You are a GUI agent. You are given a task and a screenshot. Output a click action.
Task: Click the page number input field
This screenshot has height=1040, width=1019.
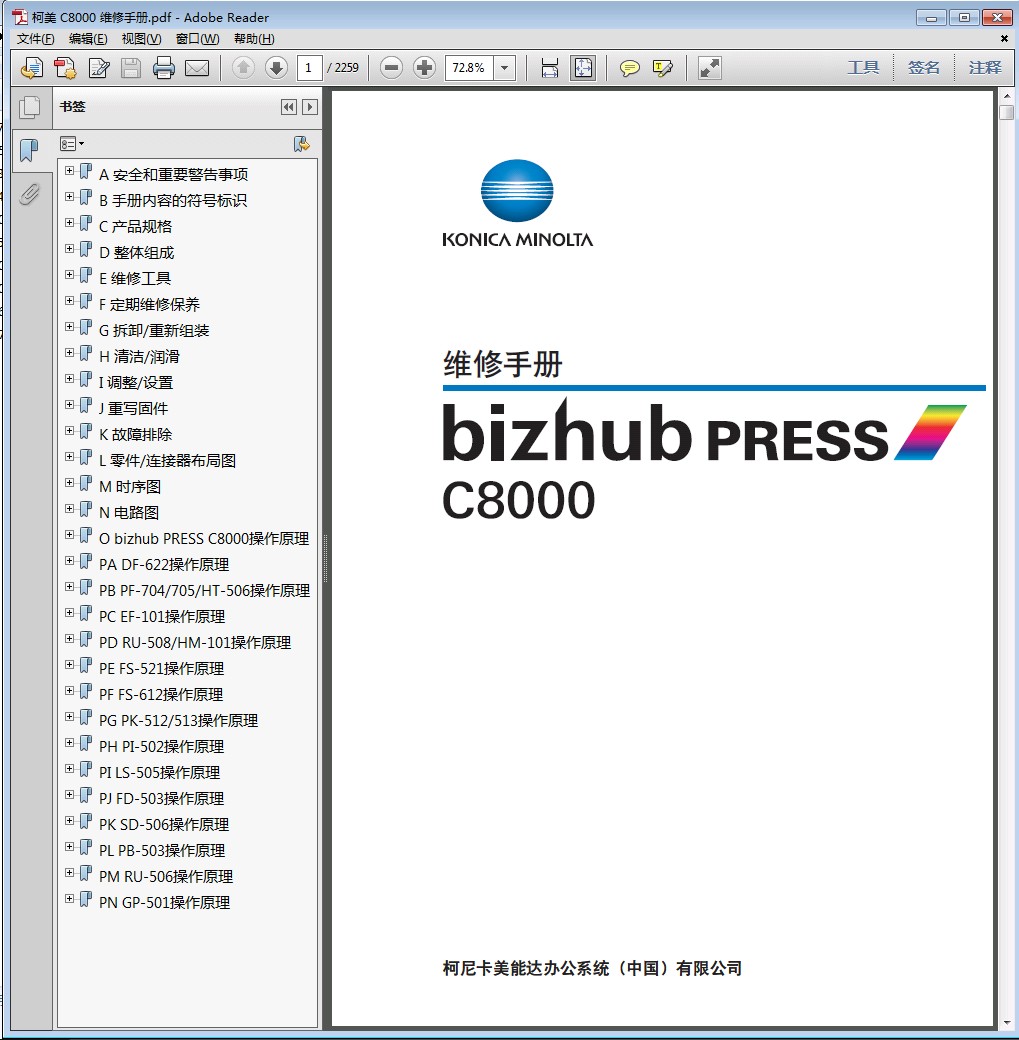[309, 68]
